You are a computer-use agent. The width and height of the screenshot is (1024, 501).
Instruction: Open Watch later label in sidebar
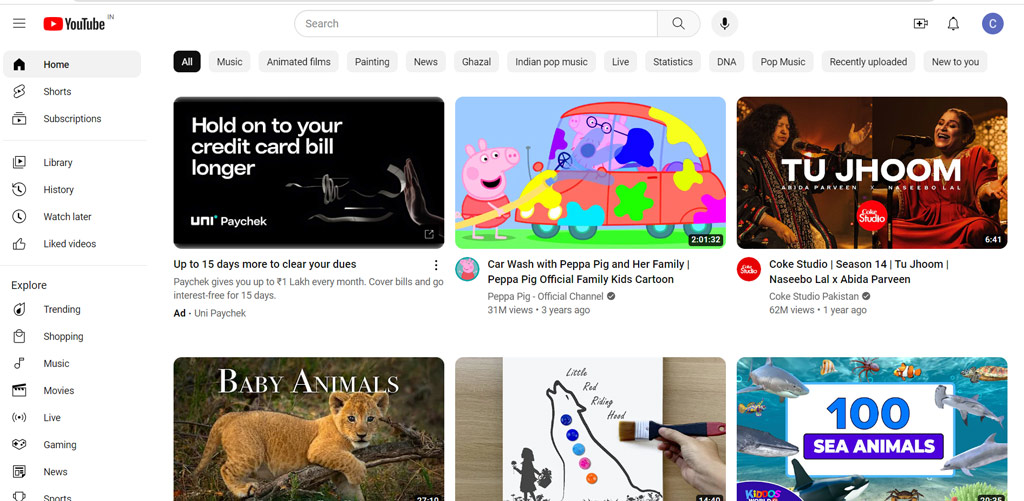click(67, 217)
